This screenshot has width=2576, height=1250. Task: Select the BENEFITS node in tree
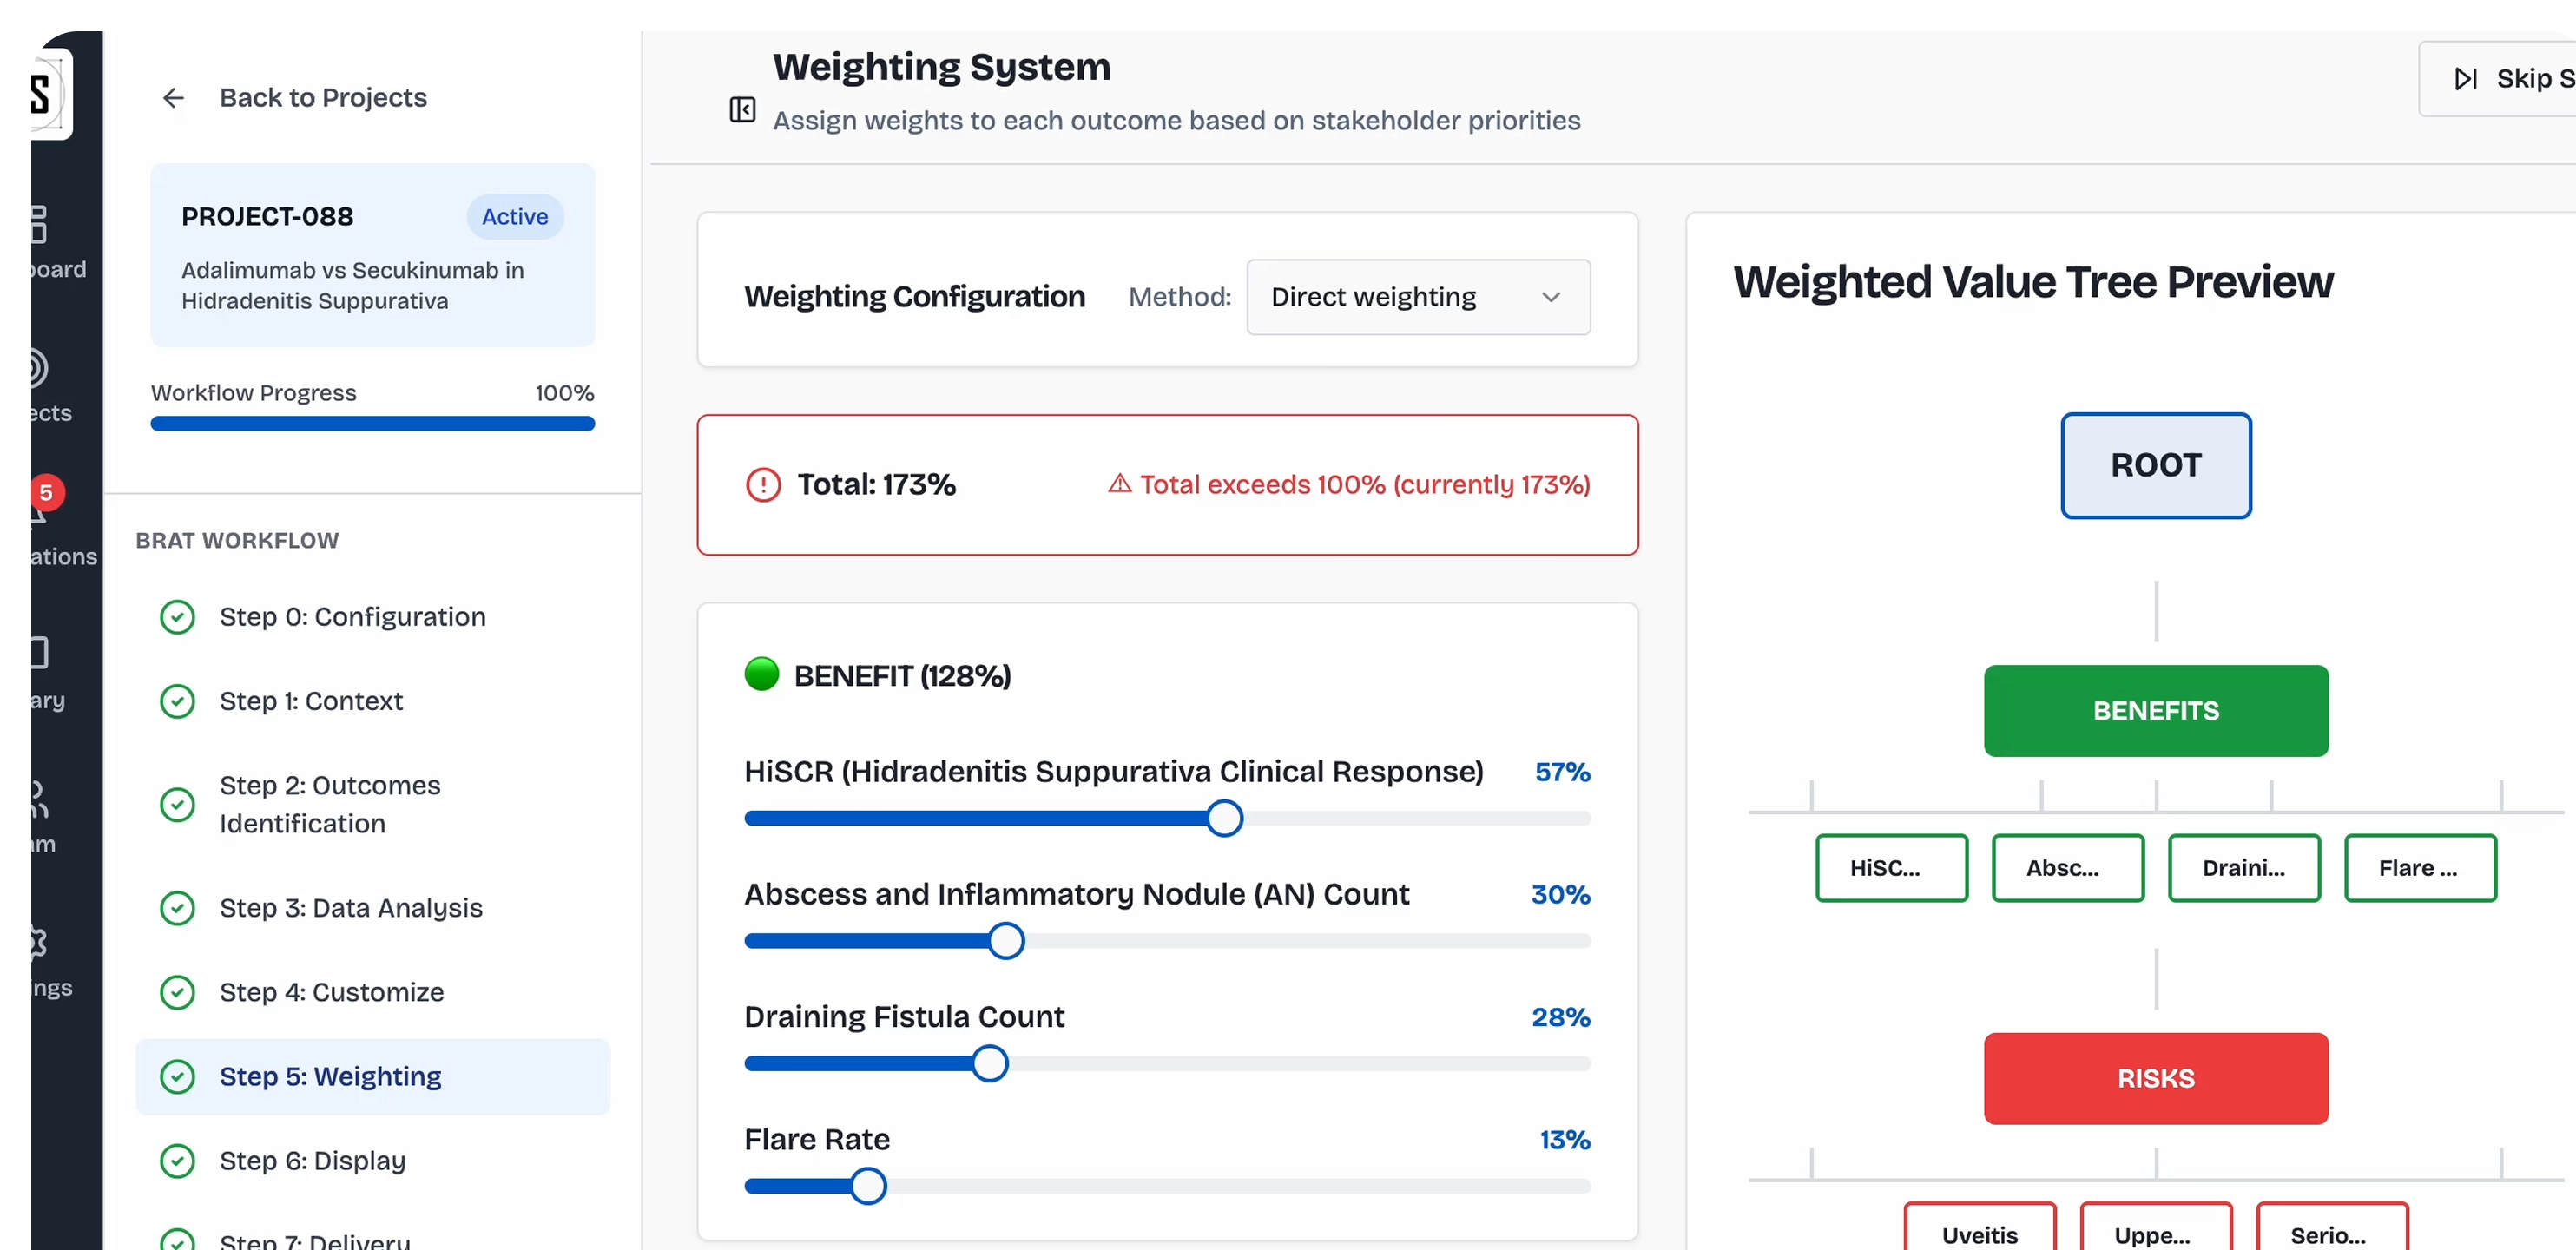[2155, 711]
